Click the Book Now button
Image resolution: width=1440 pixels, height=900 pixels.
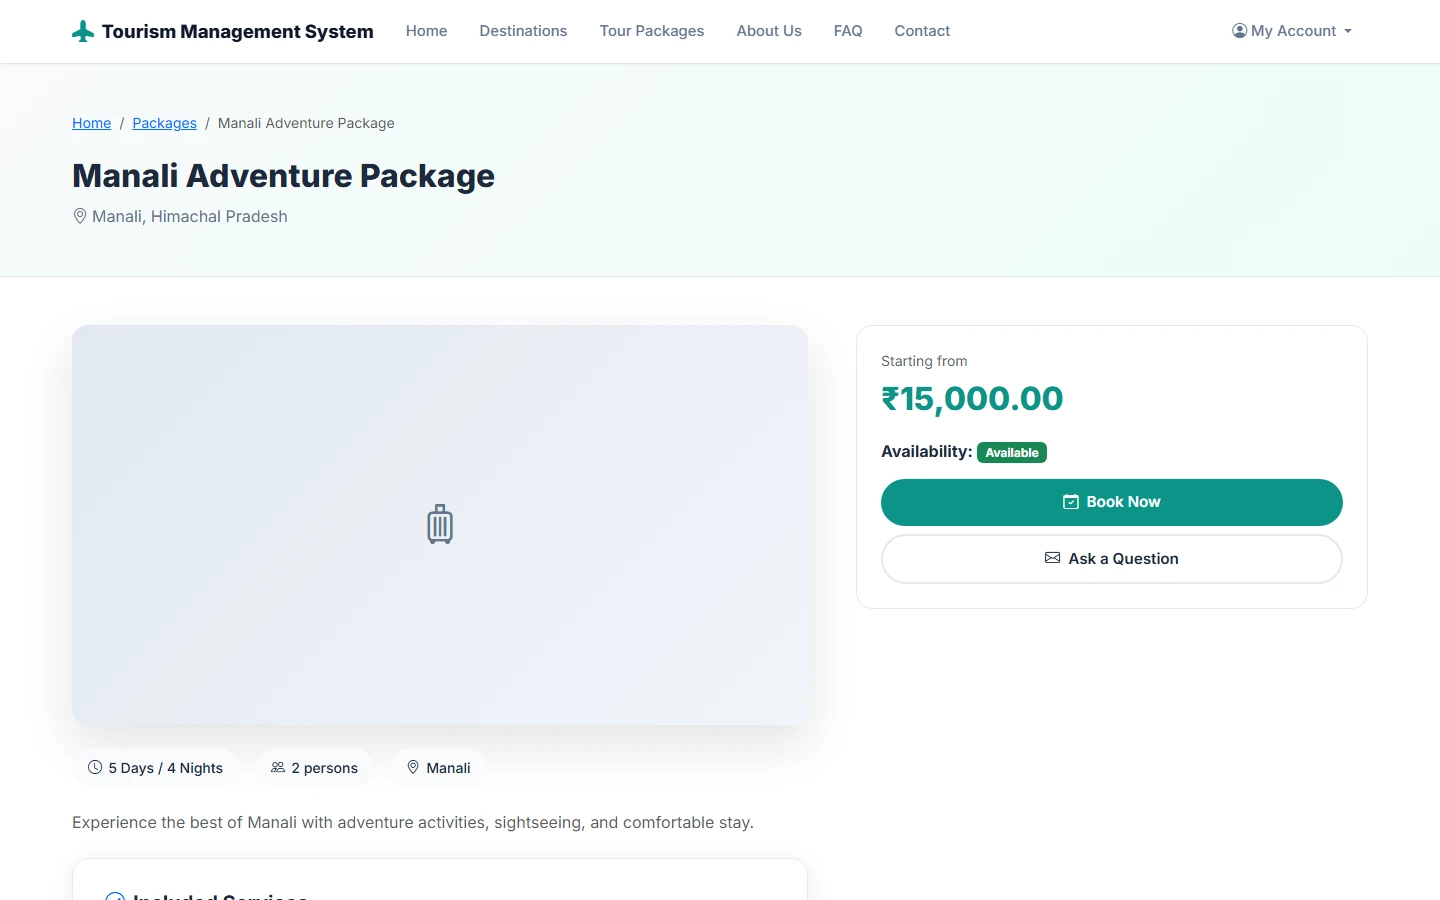click(1112, 502)
